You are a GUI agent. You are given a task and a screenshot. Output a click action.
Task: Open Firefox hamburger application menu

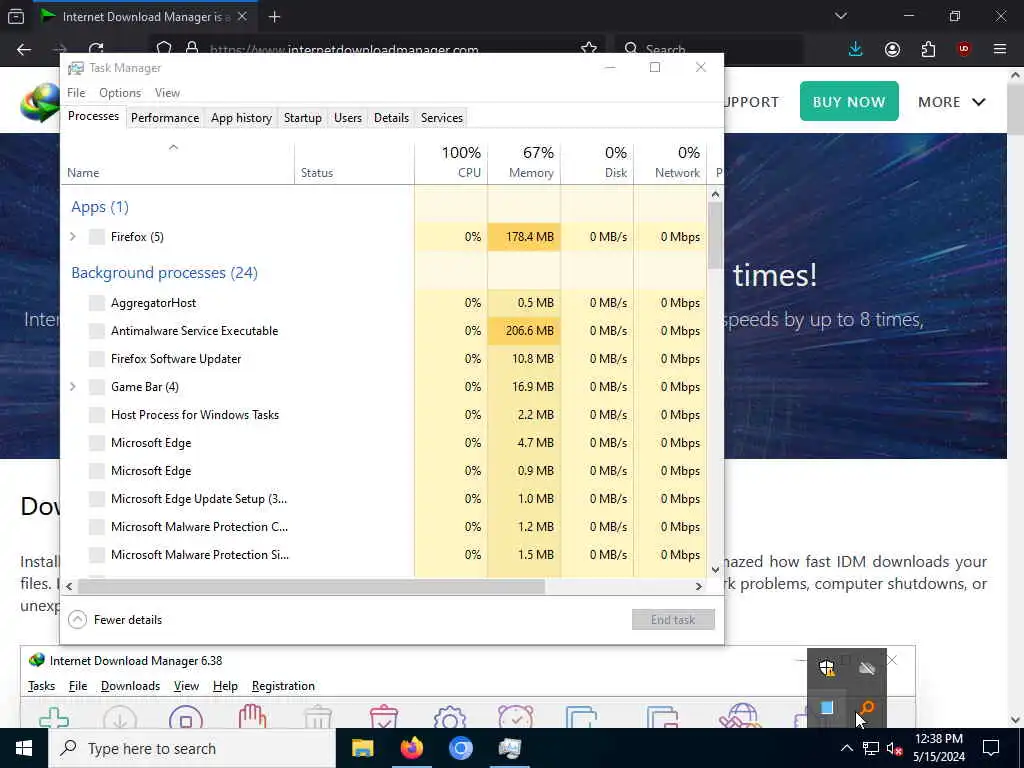tap(1000, 49)
